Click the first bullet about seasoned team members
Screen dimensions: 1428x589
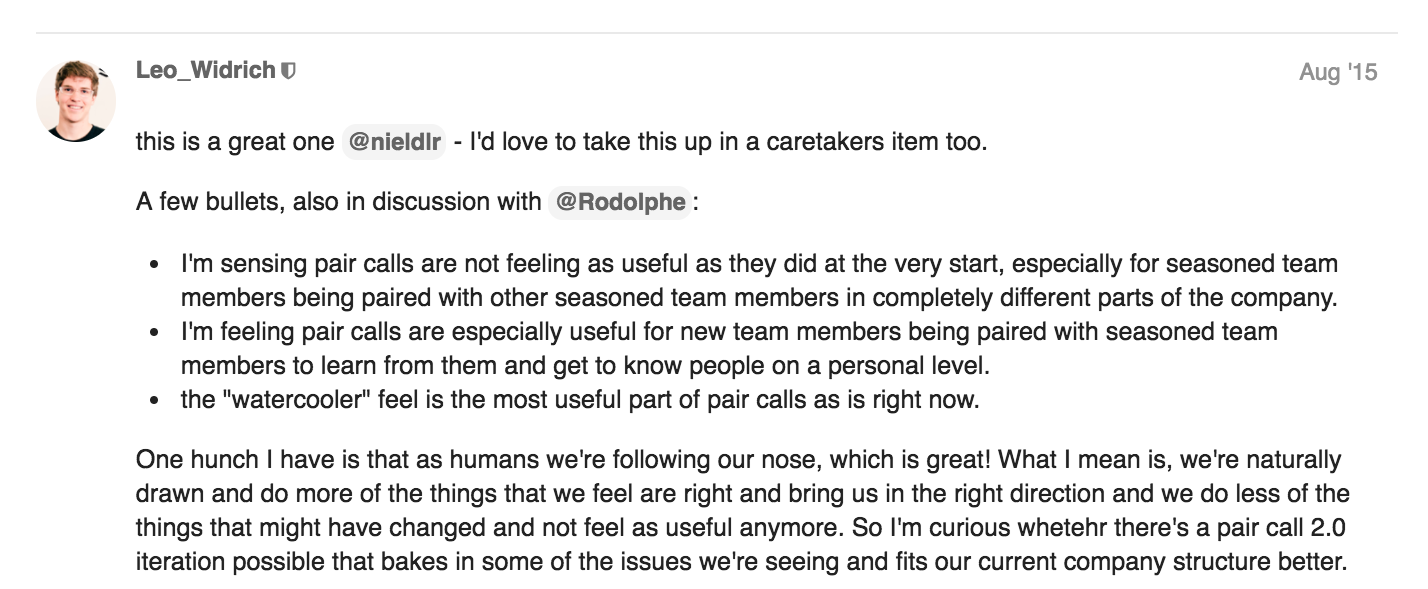(x=759, y=281)
